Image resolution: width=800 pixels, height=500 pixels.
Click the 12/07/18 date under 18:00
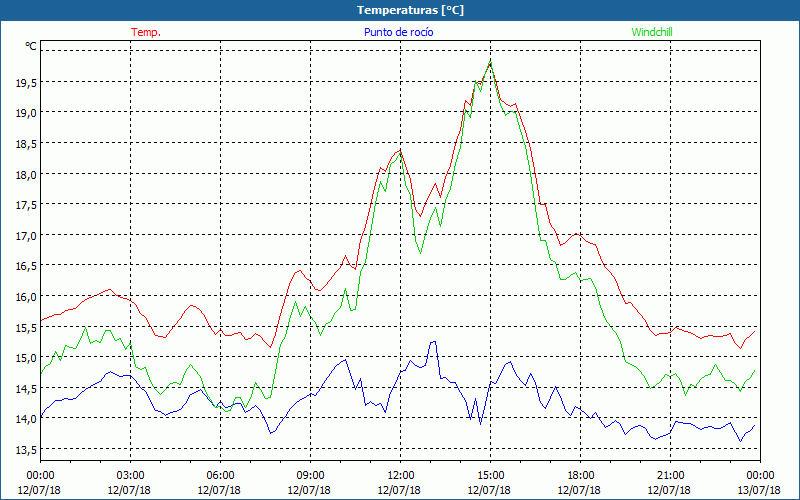pyautogui.click(x=579, y=490)
